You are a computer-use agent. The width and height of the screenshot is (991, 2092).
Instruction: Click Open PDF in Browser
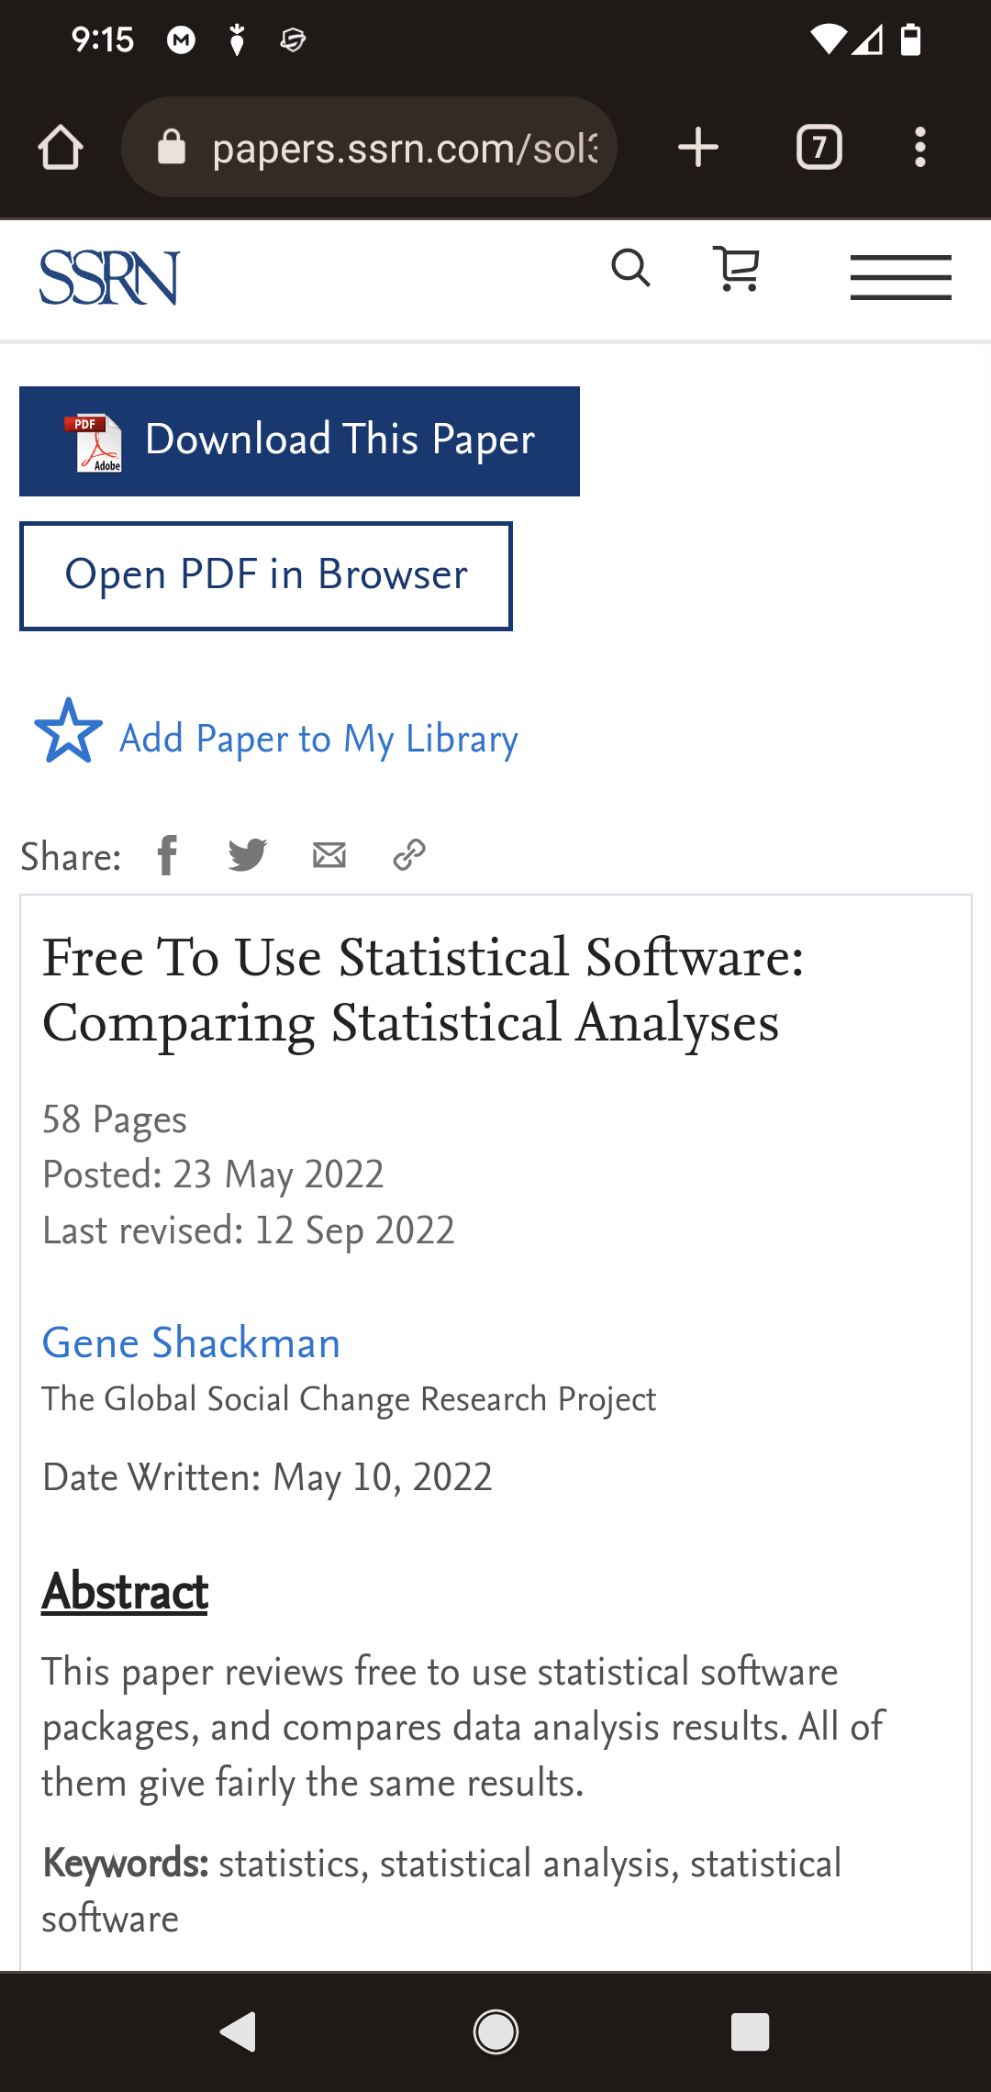(x=266, y=576)
